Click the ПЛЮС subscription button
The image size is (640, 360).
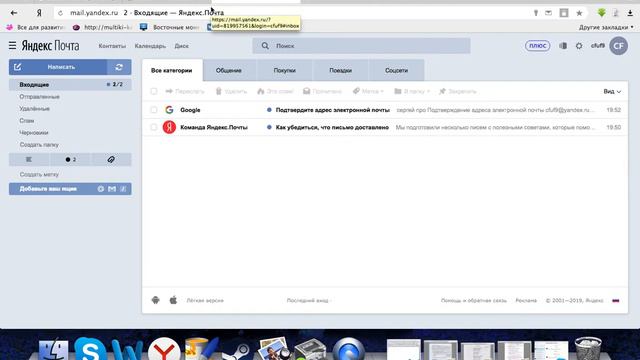point(538,46)
